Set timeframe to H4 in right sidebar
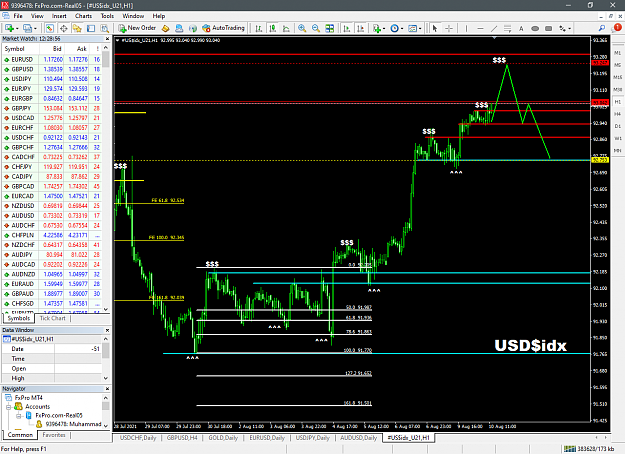Viewport: 625px width, 454px height. point(617,114)
